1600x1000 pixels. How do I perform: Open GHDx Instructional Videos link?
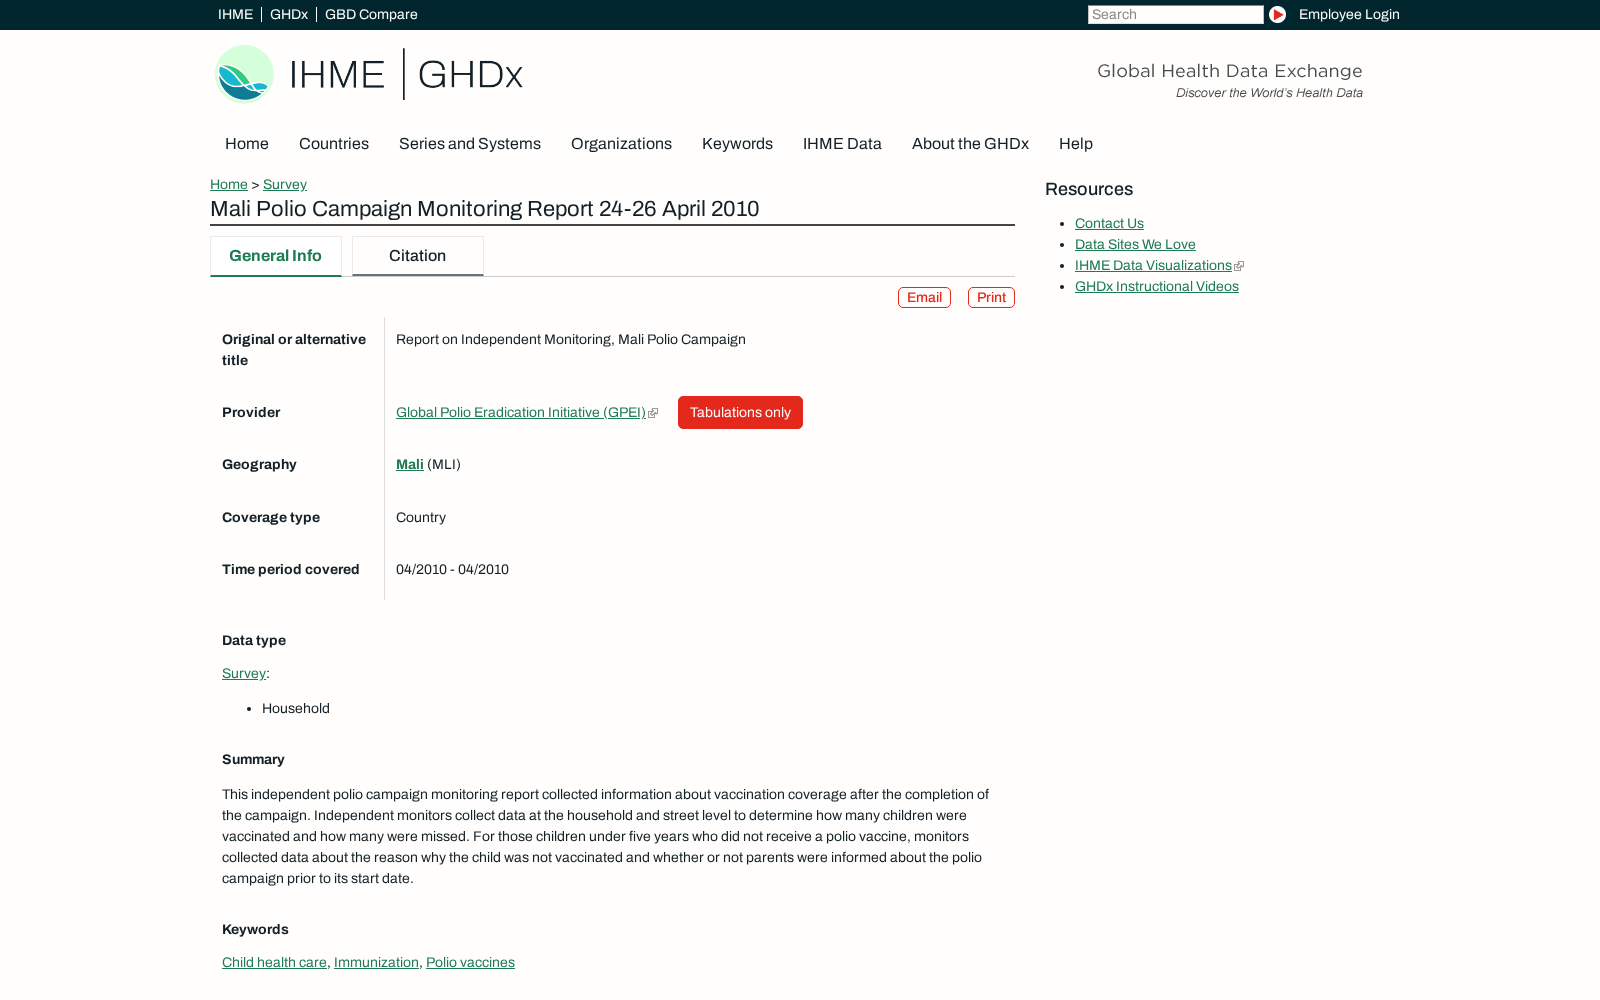(x=1157, y=287)
